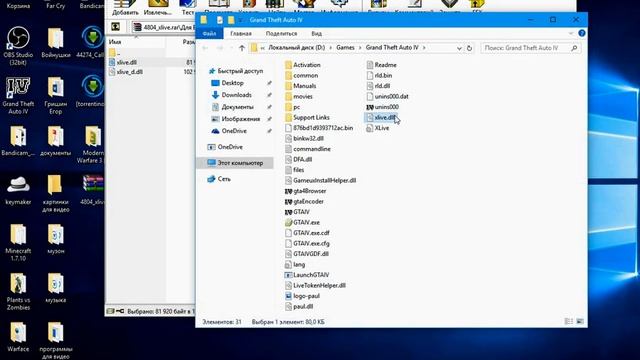Go up one level in the WinRAR window

coord(116,27)
